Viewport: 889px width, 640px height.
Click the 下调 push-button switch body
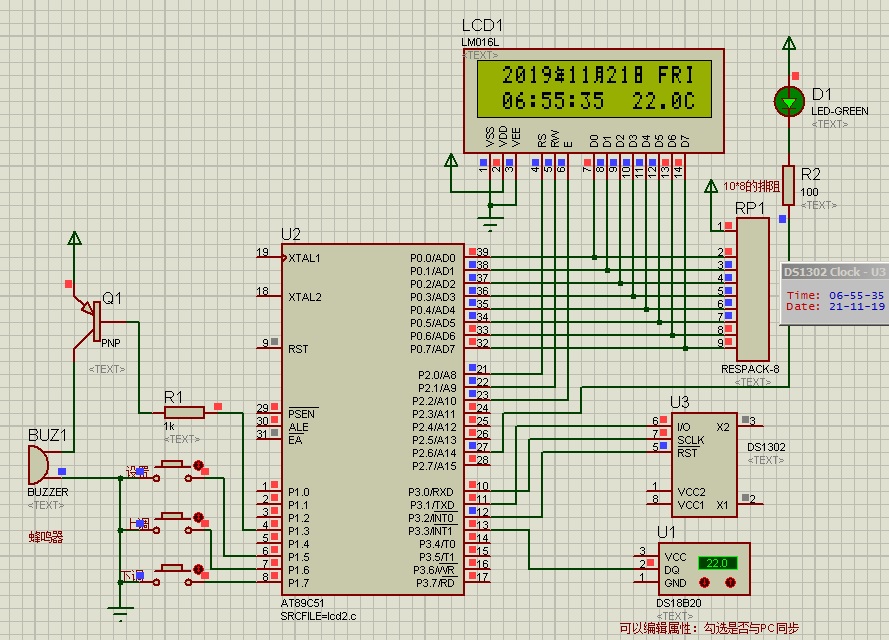click(x=172, y=574)
